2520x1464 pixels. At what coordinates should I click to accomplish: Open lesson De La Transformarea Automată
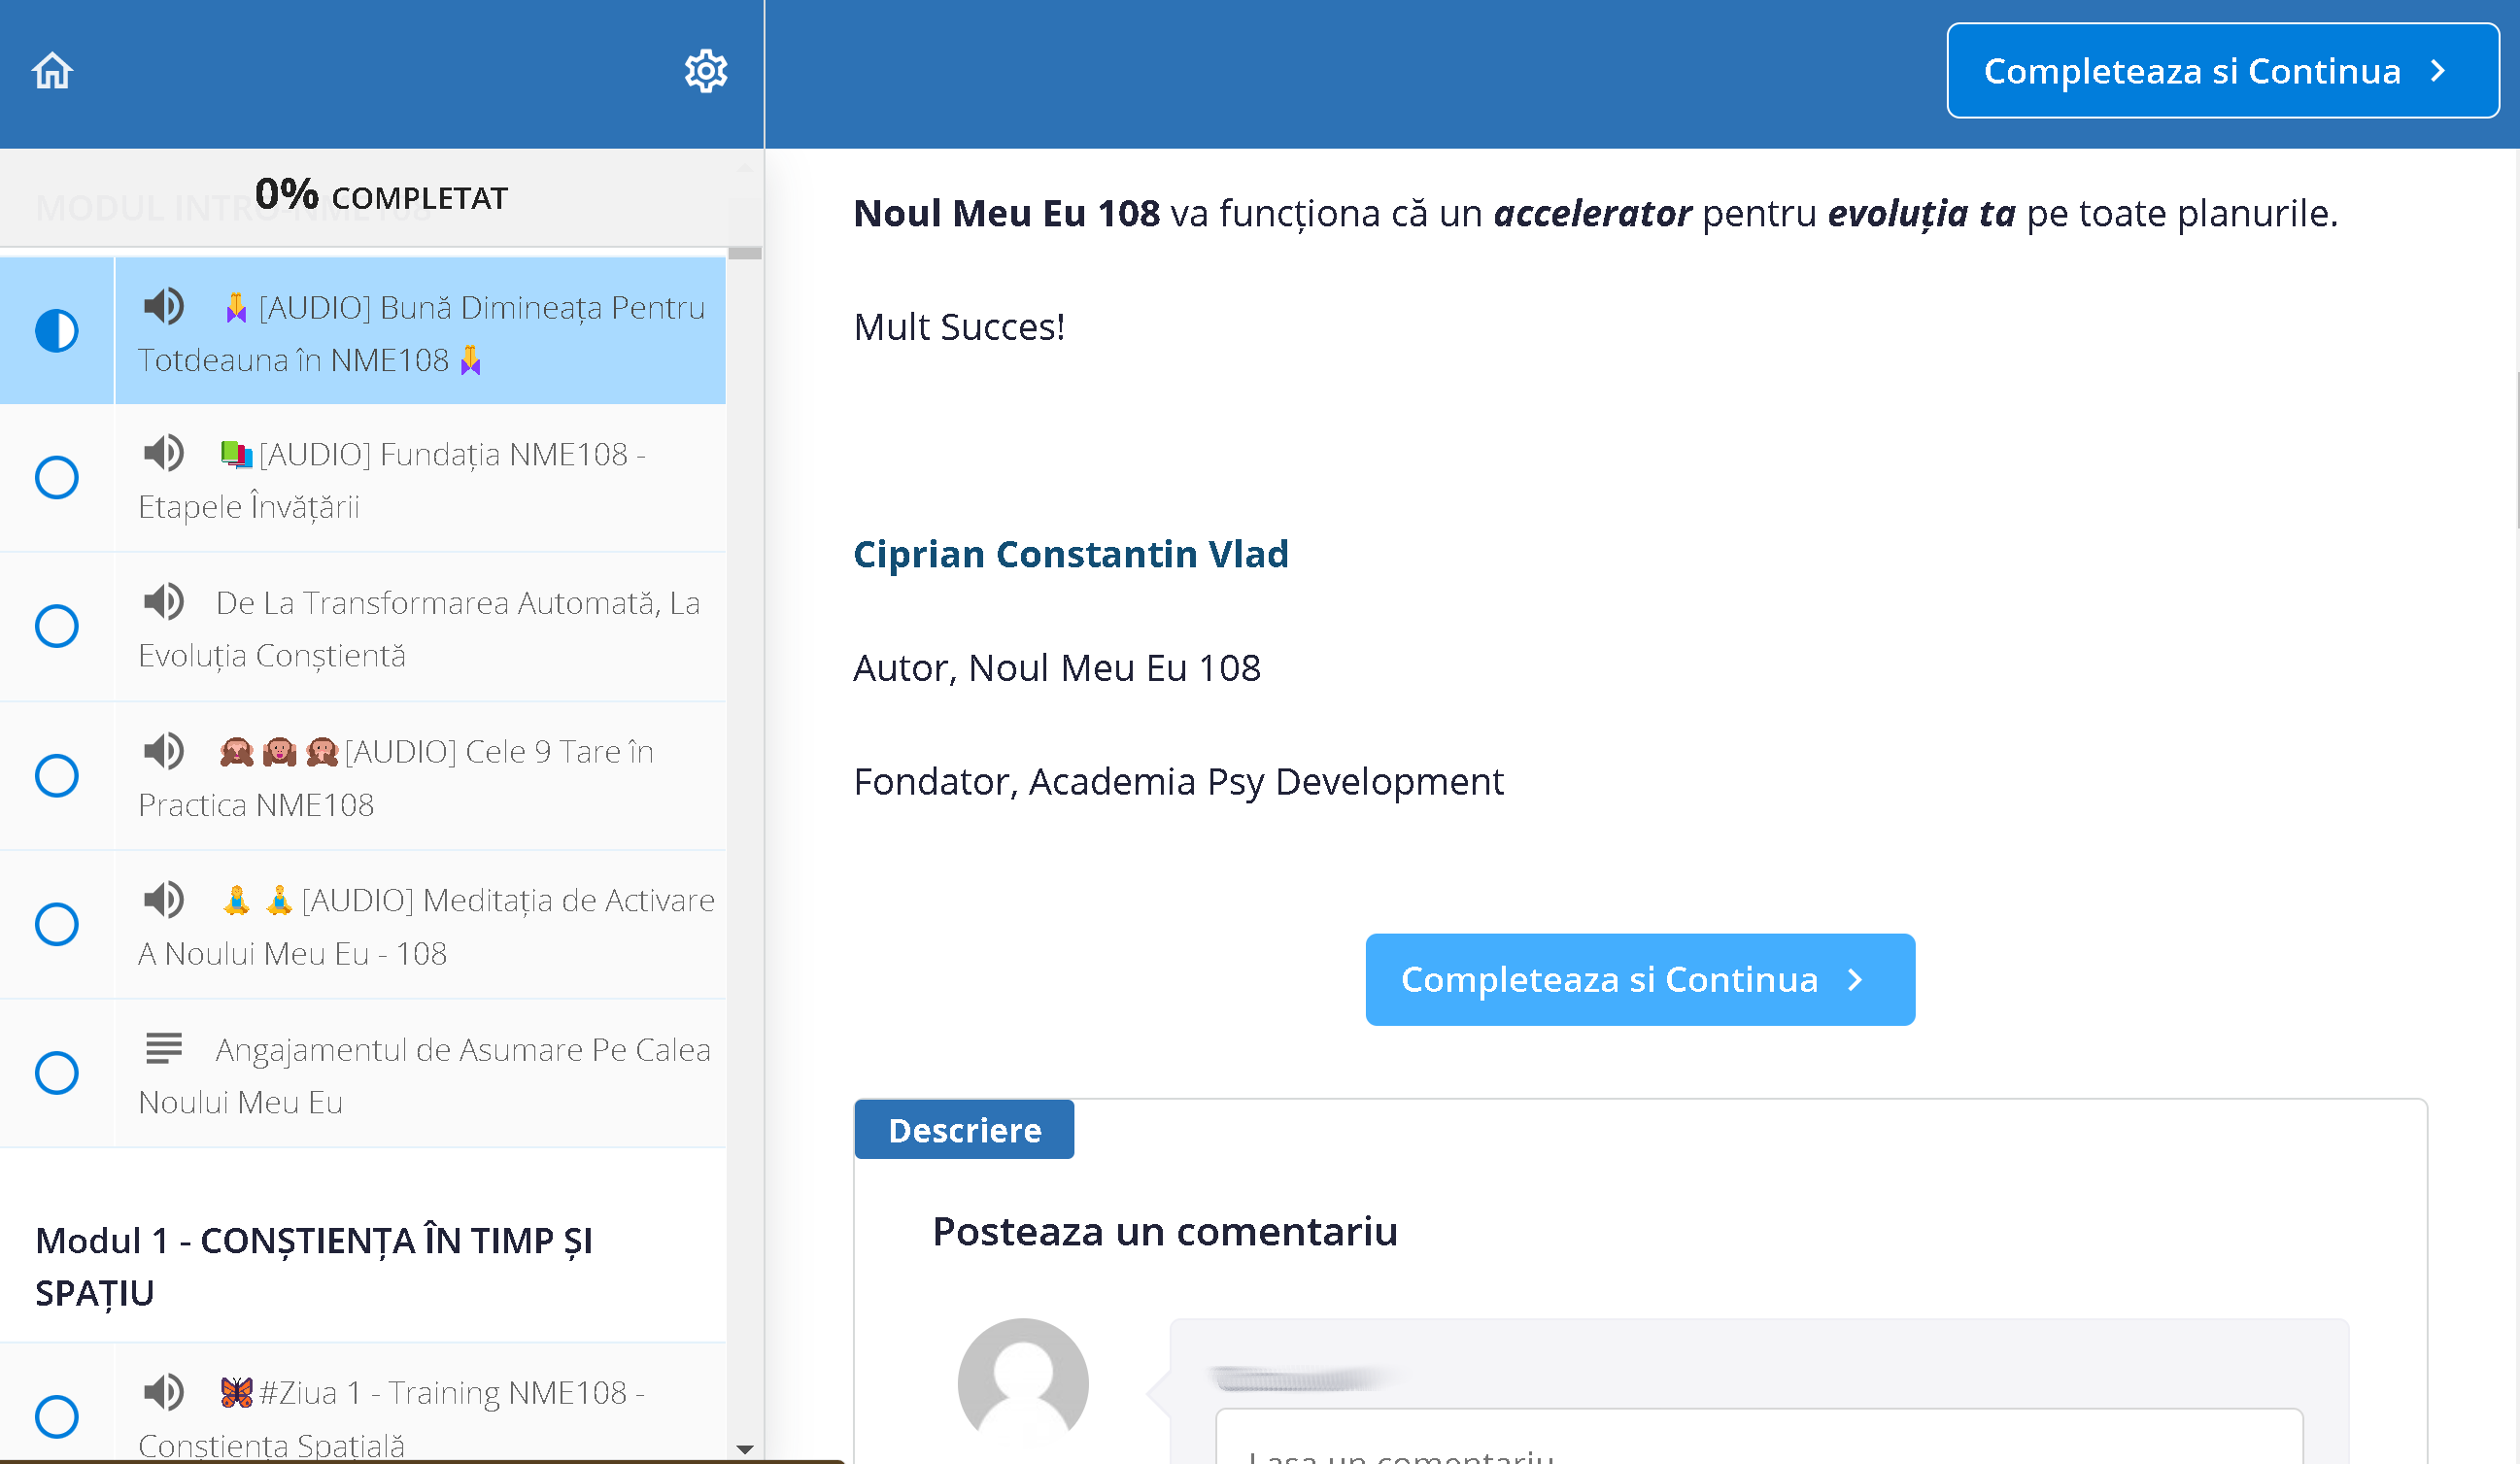pos(421,628)
